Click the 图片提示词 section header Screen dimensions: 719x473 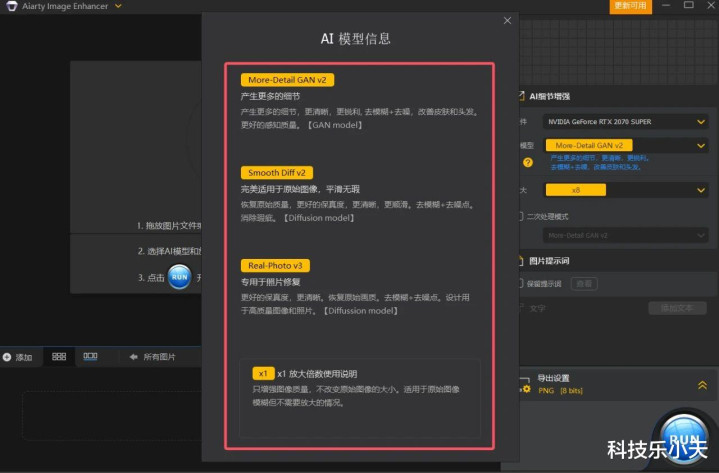tap(549, 261)
